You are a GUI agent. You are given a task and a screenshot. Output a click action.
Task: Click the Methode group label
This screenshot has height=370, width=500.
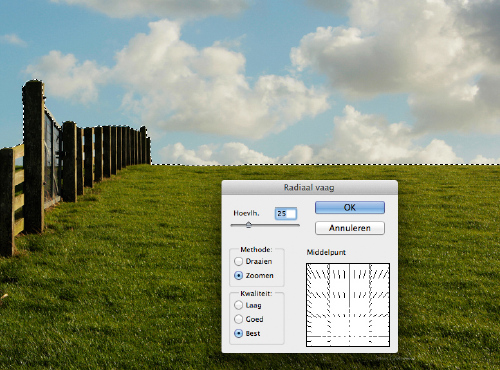(x=256, y=249)
